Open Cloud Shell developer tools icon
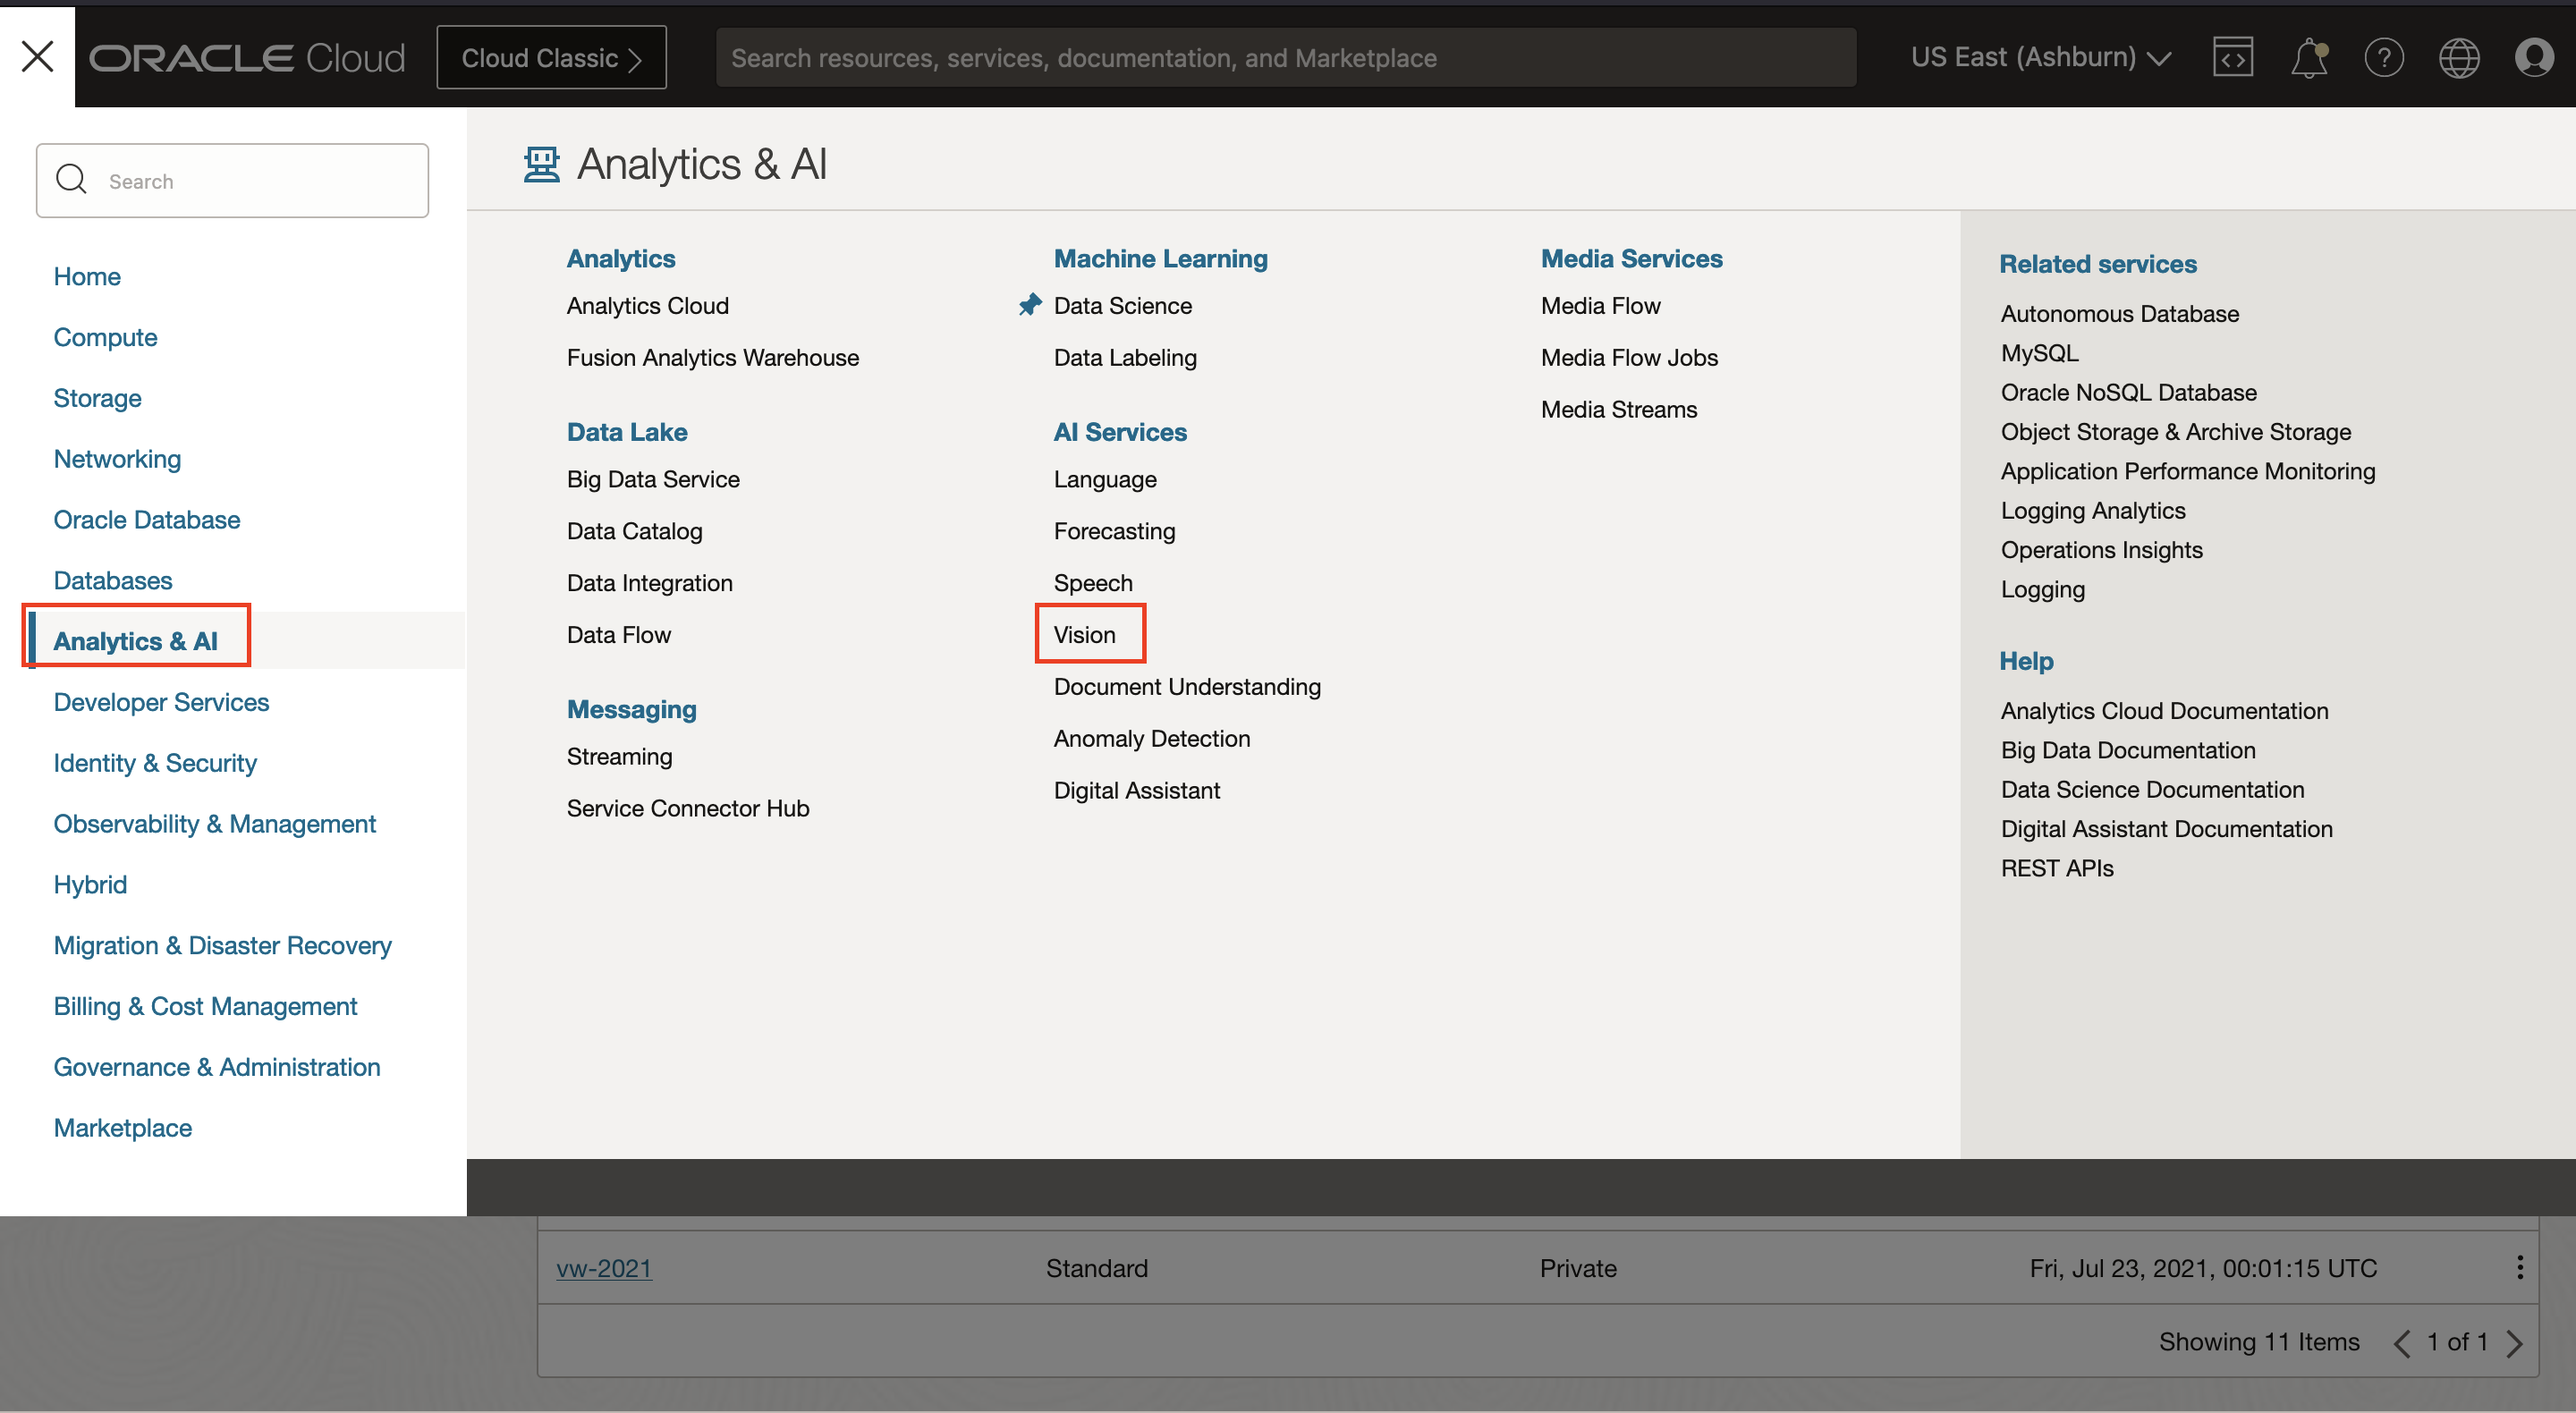Screen dimensions: 2576x1413 tap(2232, 57)
